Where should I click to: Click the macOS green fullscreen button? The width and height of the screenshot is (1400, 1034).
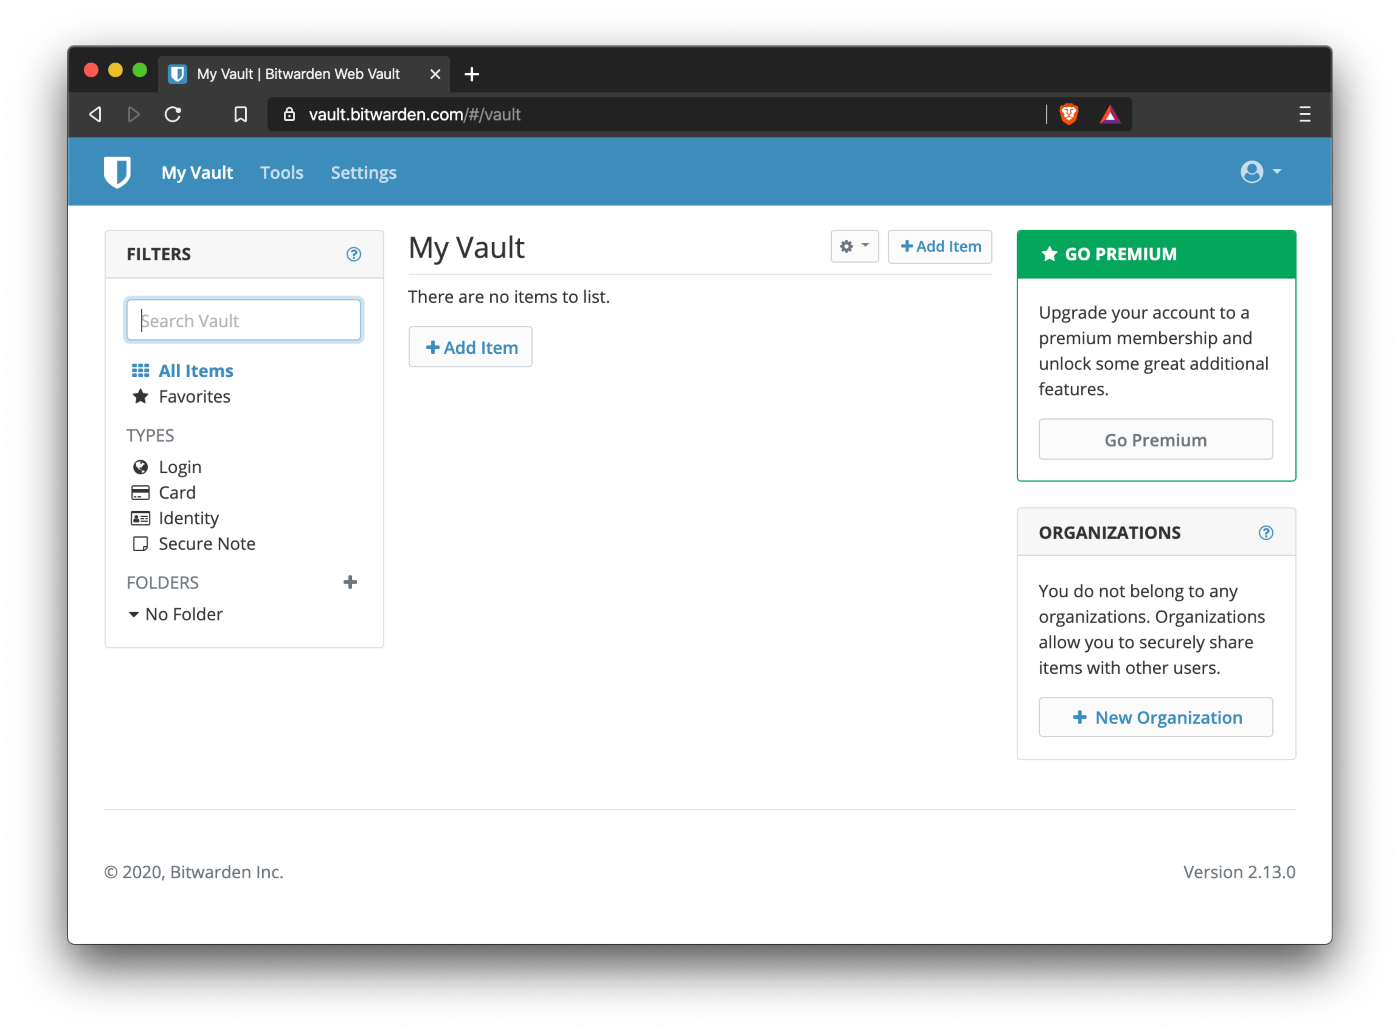point(140,70)
